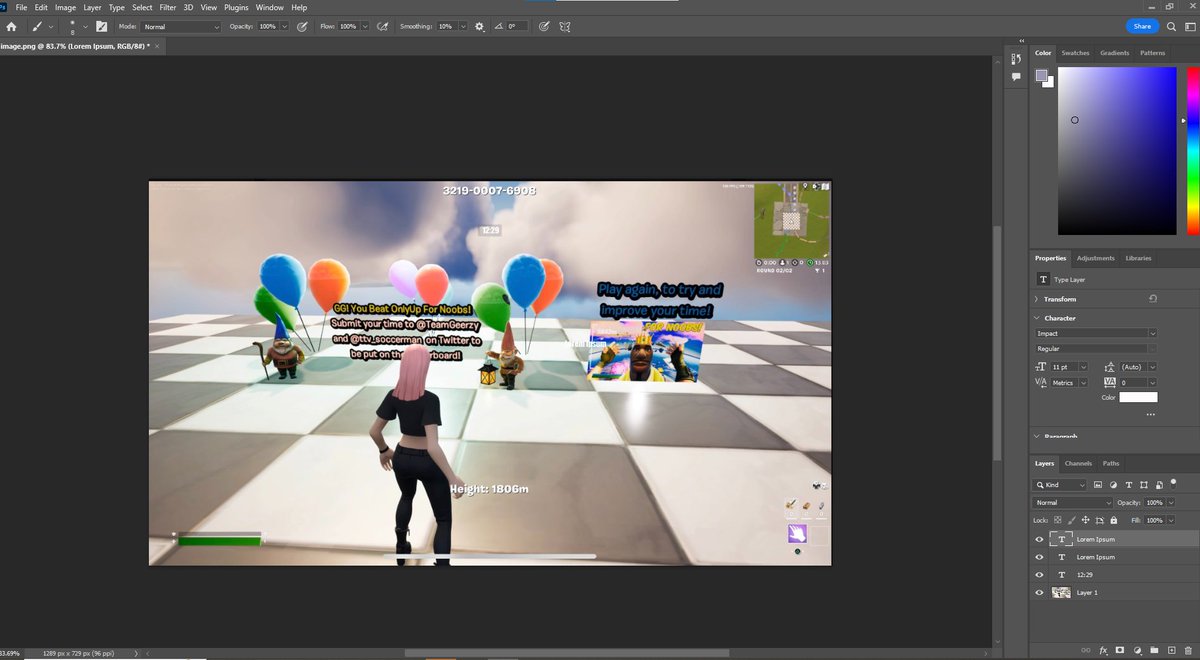The height and width of the screenshot is (660, 1200).
Task: Click foreground color swatch in Color panel
Action: [x=1041, y=75]
